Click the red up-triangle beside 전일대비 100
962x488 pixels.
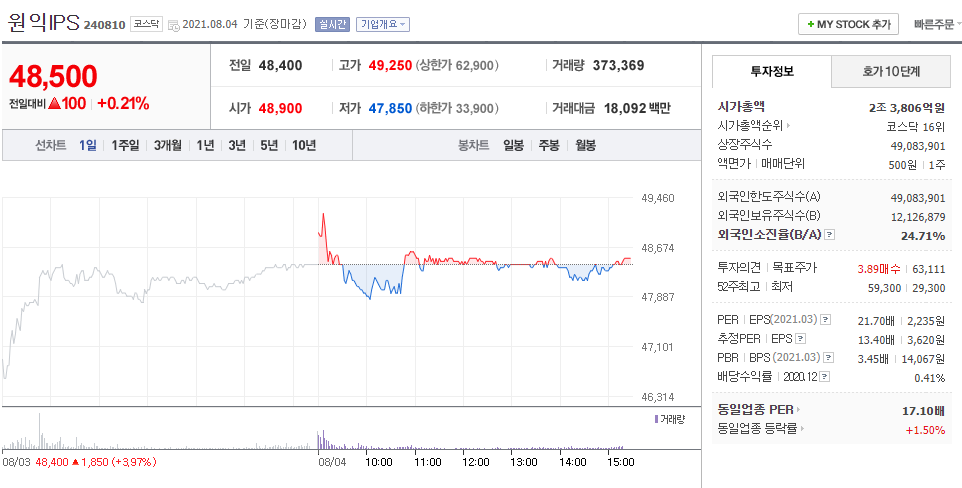(53, 104)
